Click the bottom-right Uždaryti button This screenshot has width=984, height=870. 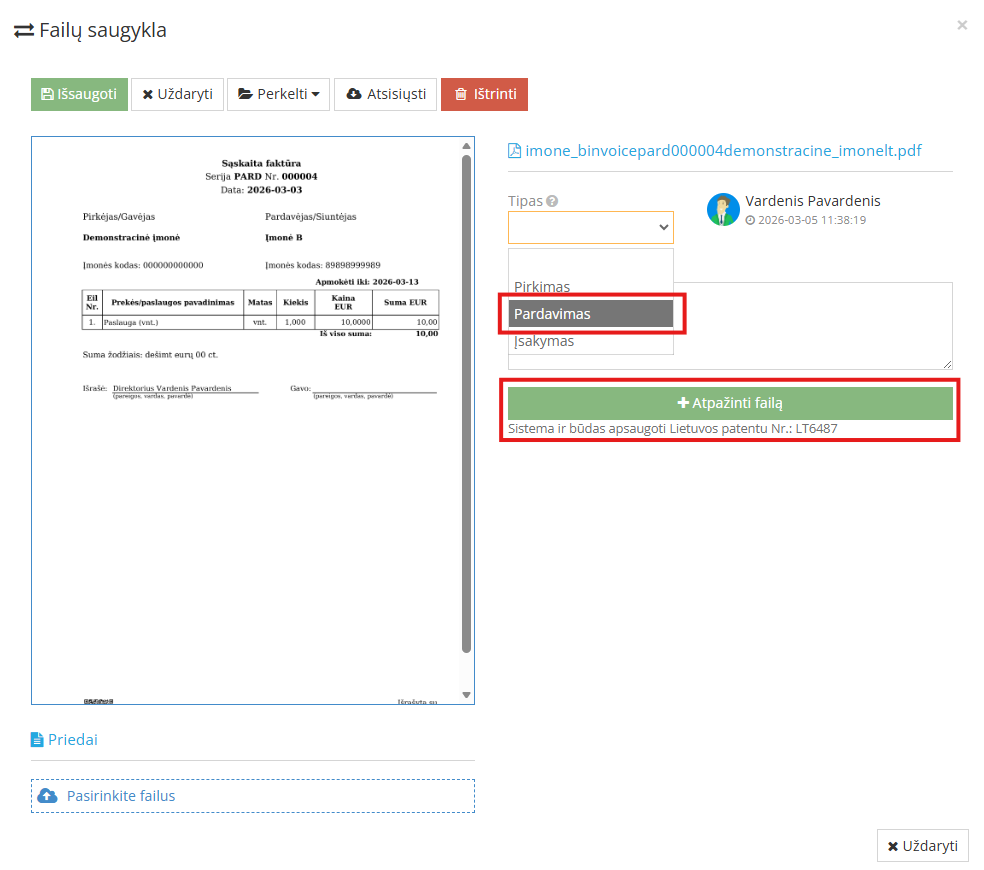(922, 846)
